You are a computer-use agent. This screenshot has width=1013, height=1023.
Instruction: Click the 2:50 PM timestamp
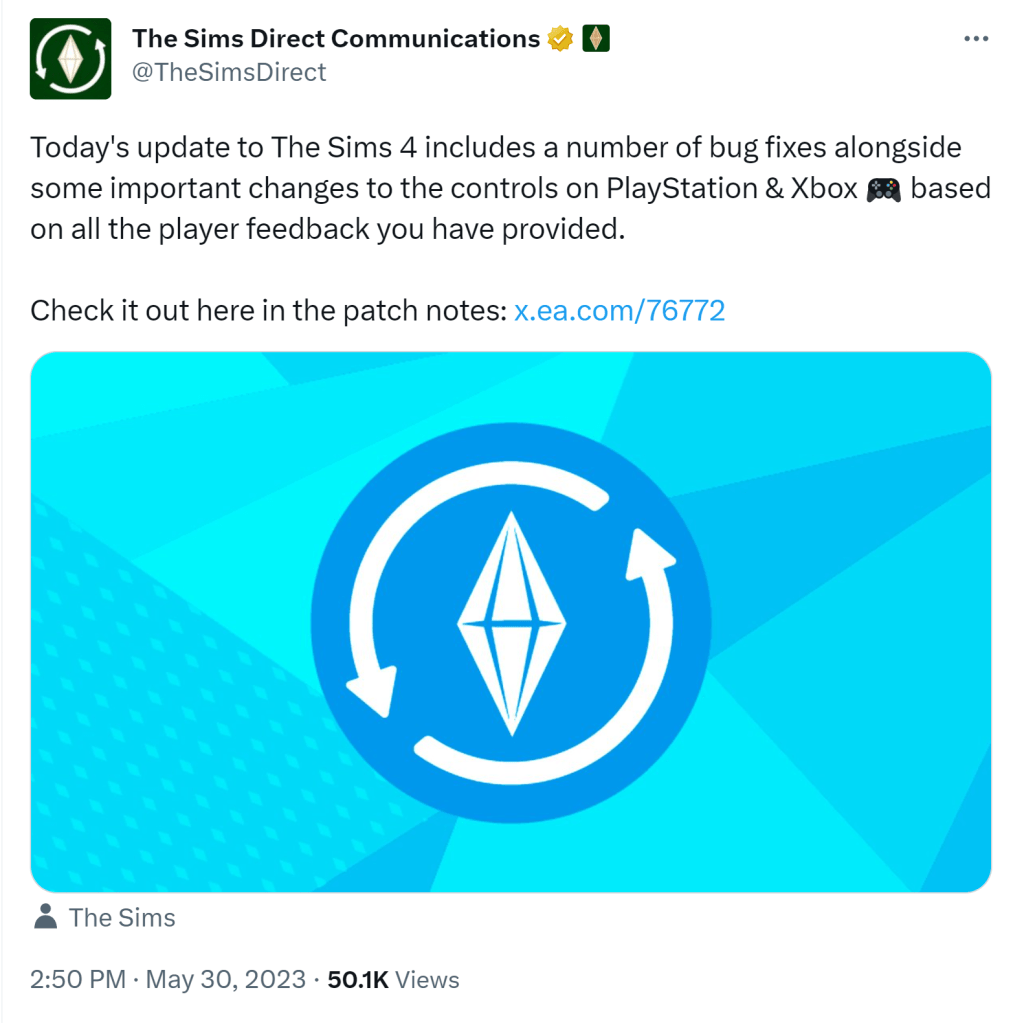click(77, 979)
